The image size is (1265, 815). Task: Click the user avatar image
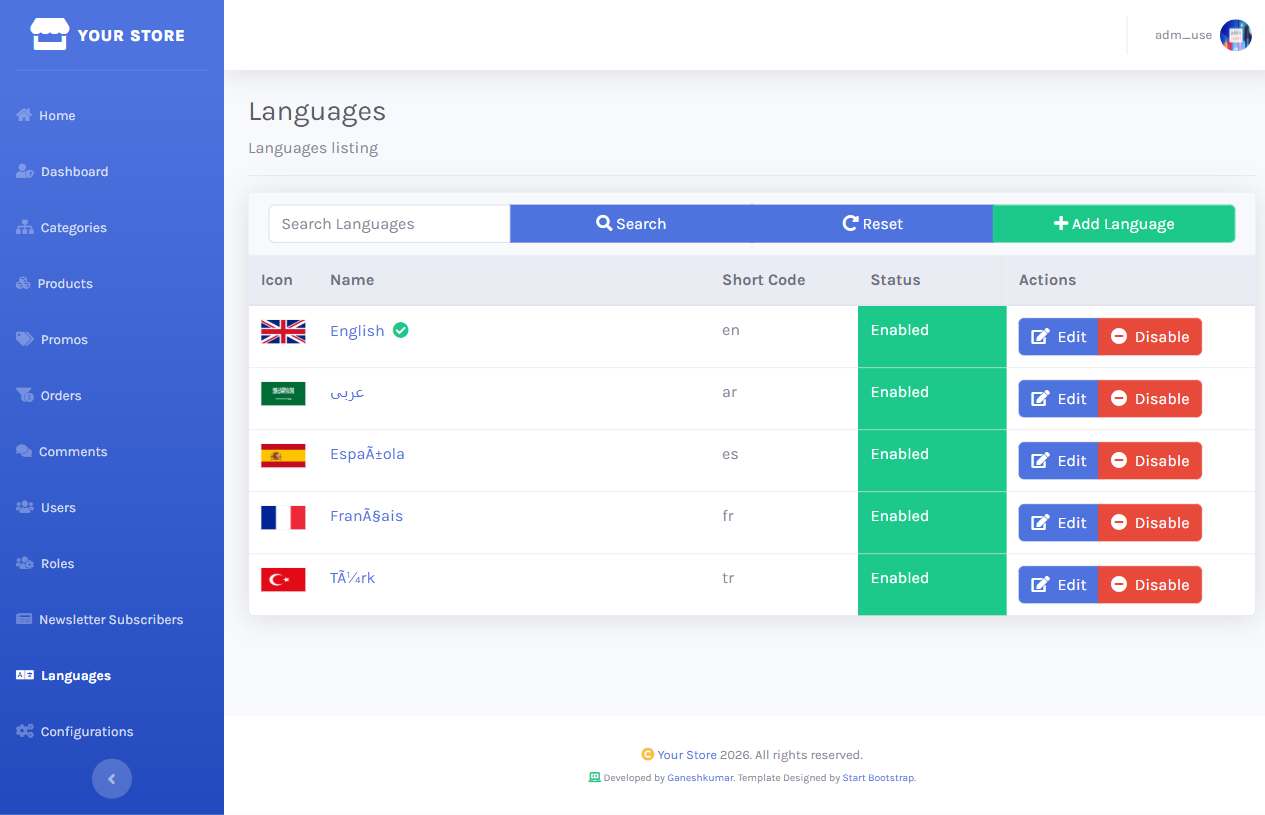[x=1236, y=35]
